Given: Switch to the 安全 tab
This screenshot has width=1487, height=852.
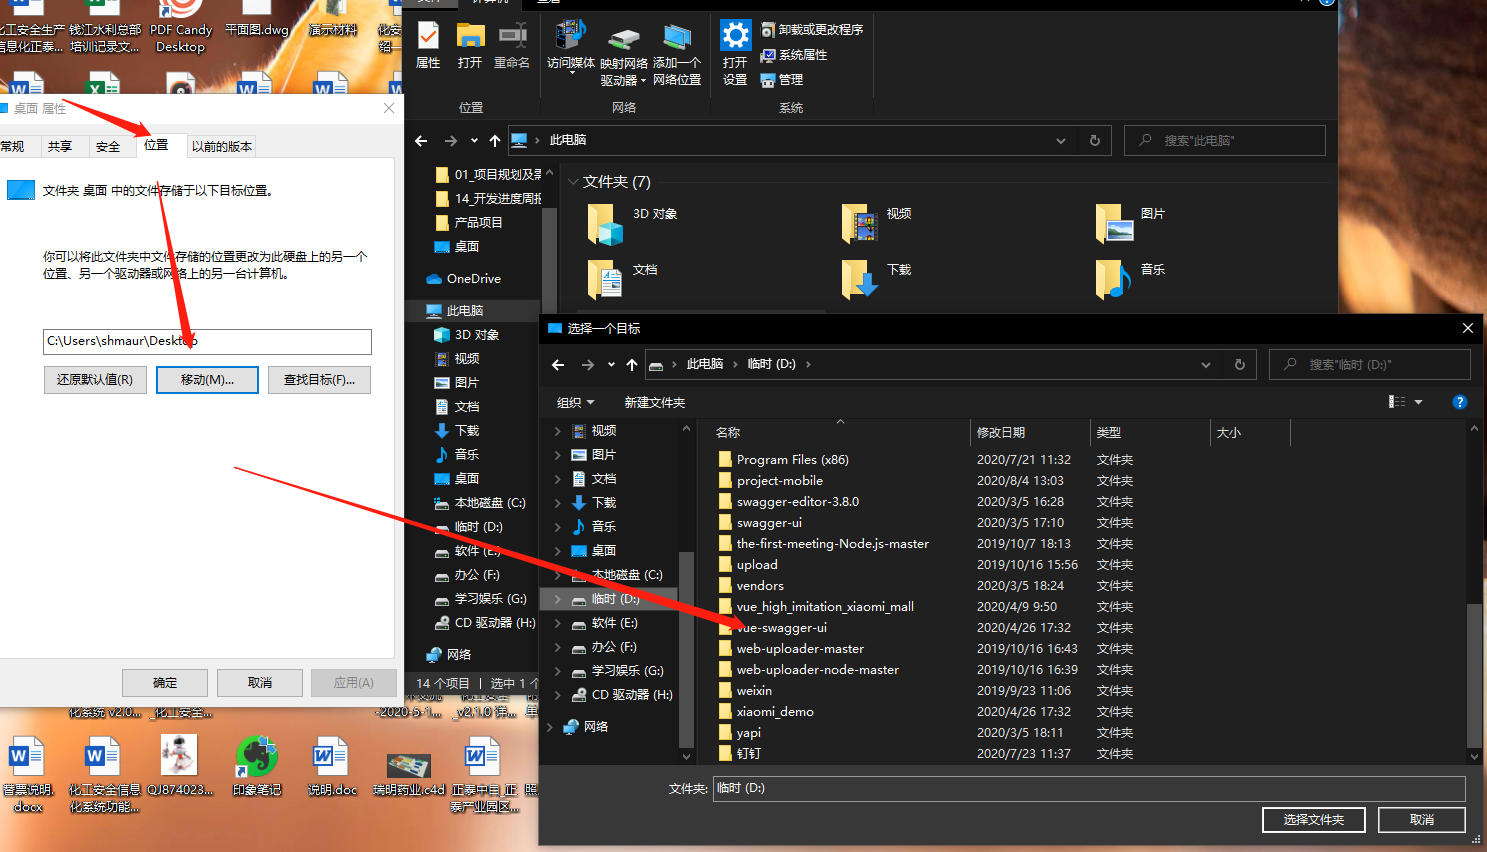Looking at the screenshot, I should 107,146.
